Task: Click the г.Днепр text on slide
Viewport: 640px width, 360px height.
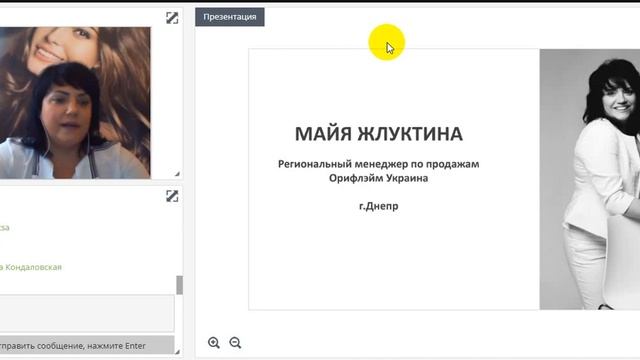Action: coord(379,206)
